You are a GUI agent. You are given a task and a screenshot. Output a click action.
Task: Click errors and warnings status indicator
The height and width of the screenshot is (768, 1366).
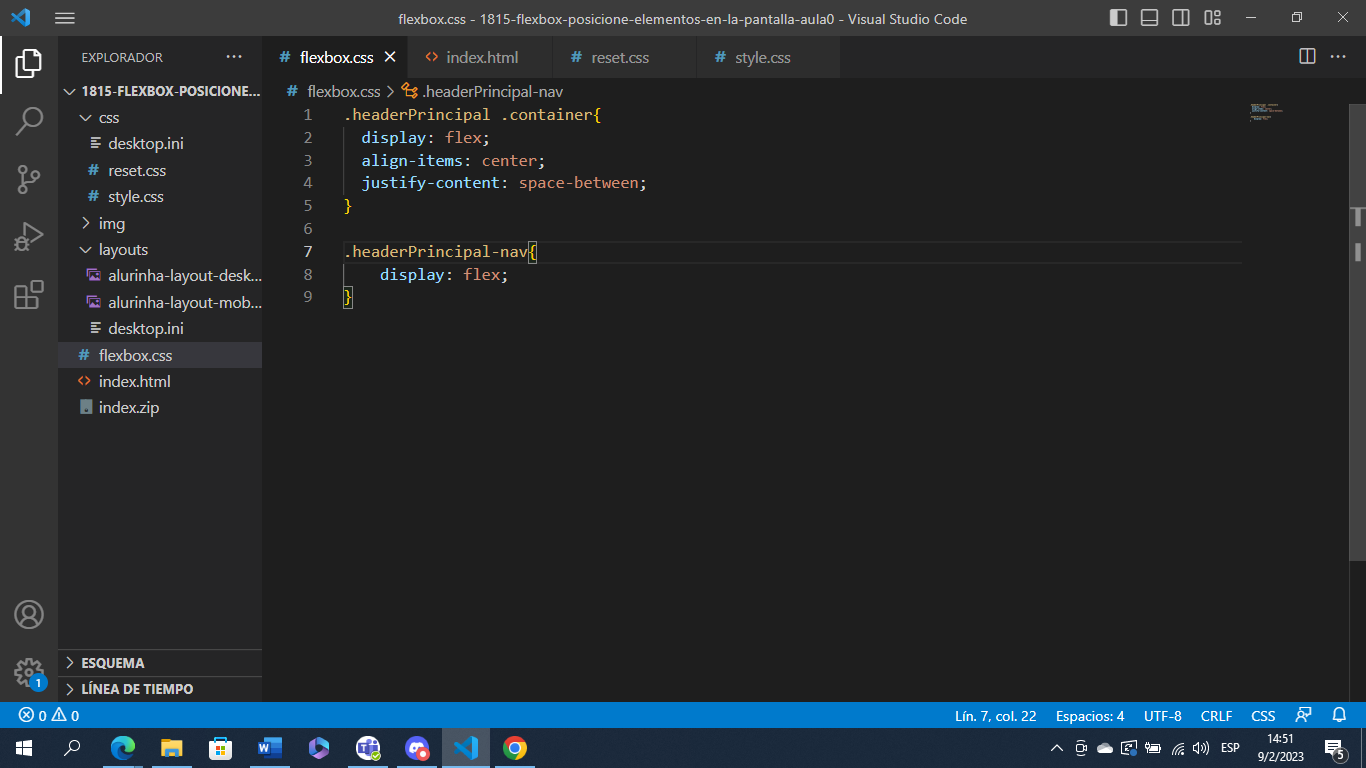49,716
